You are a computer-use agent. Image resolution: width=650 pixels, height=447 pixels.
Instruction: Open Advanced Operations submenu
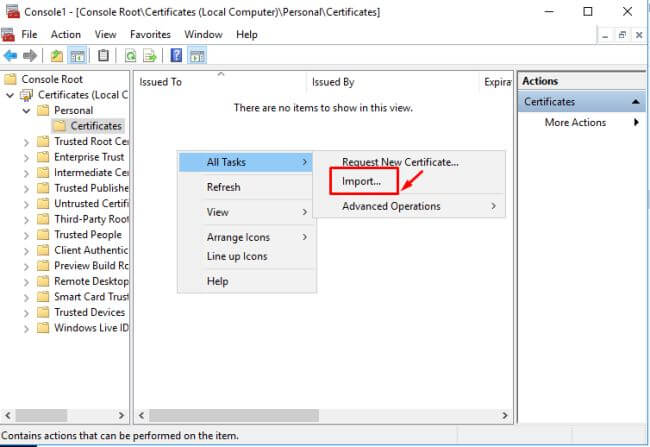click(409, 206)
